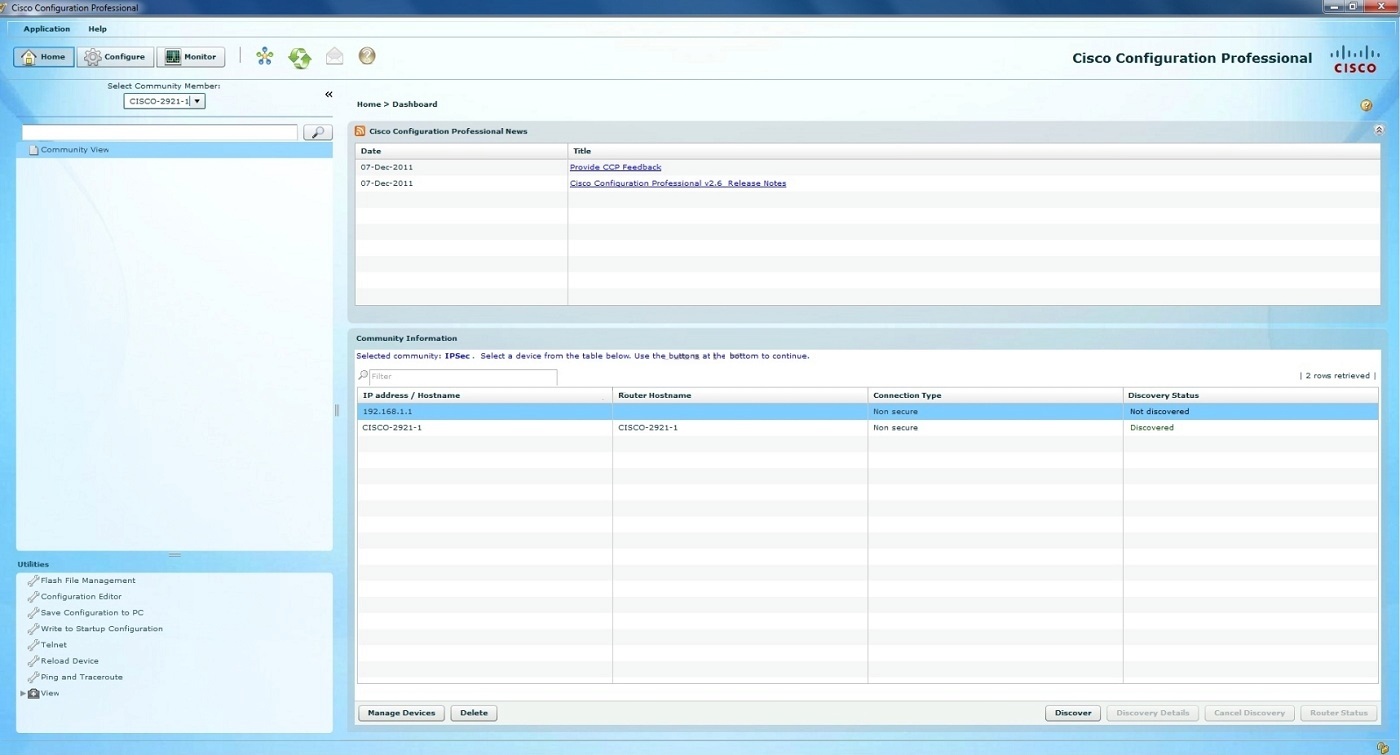Click the left panel search field

[160, 132]
